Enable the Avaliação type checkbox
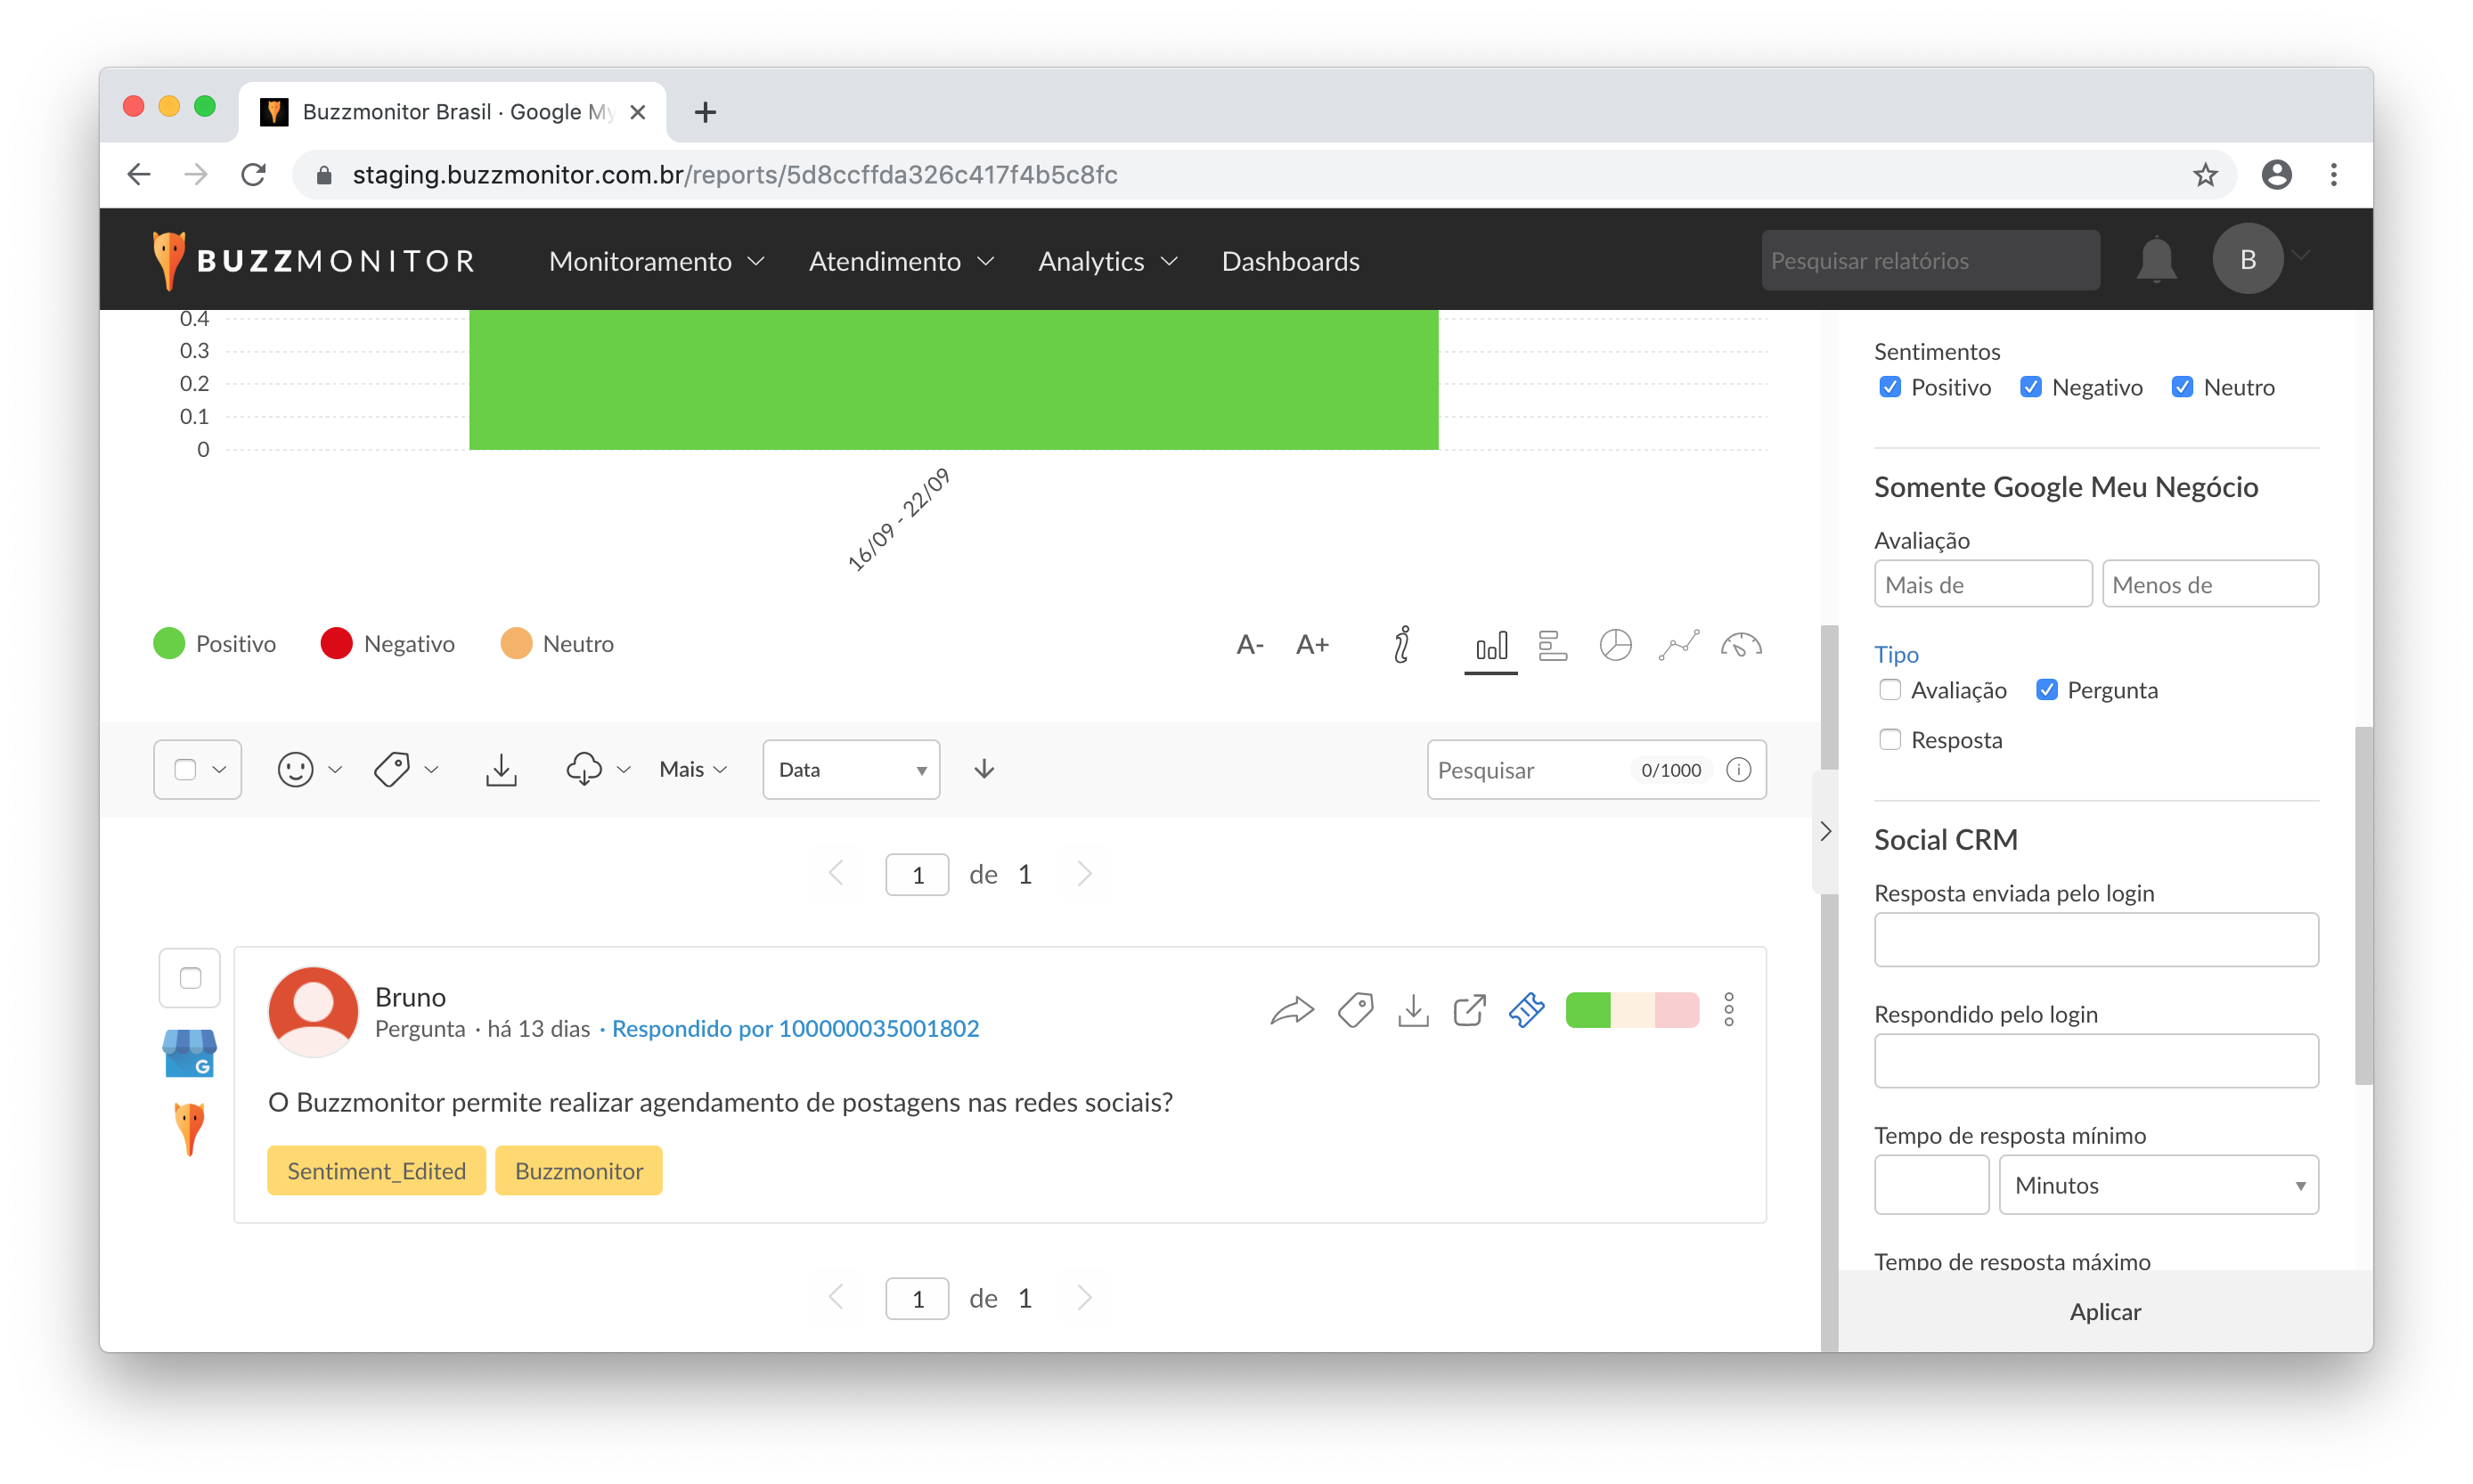This screenshot has height=1484, width=2473. click(1889, 690)
